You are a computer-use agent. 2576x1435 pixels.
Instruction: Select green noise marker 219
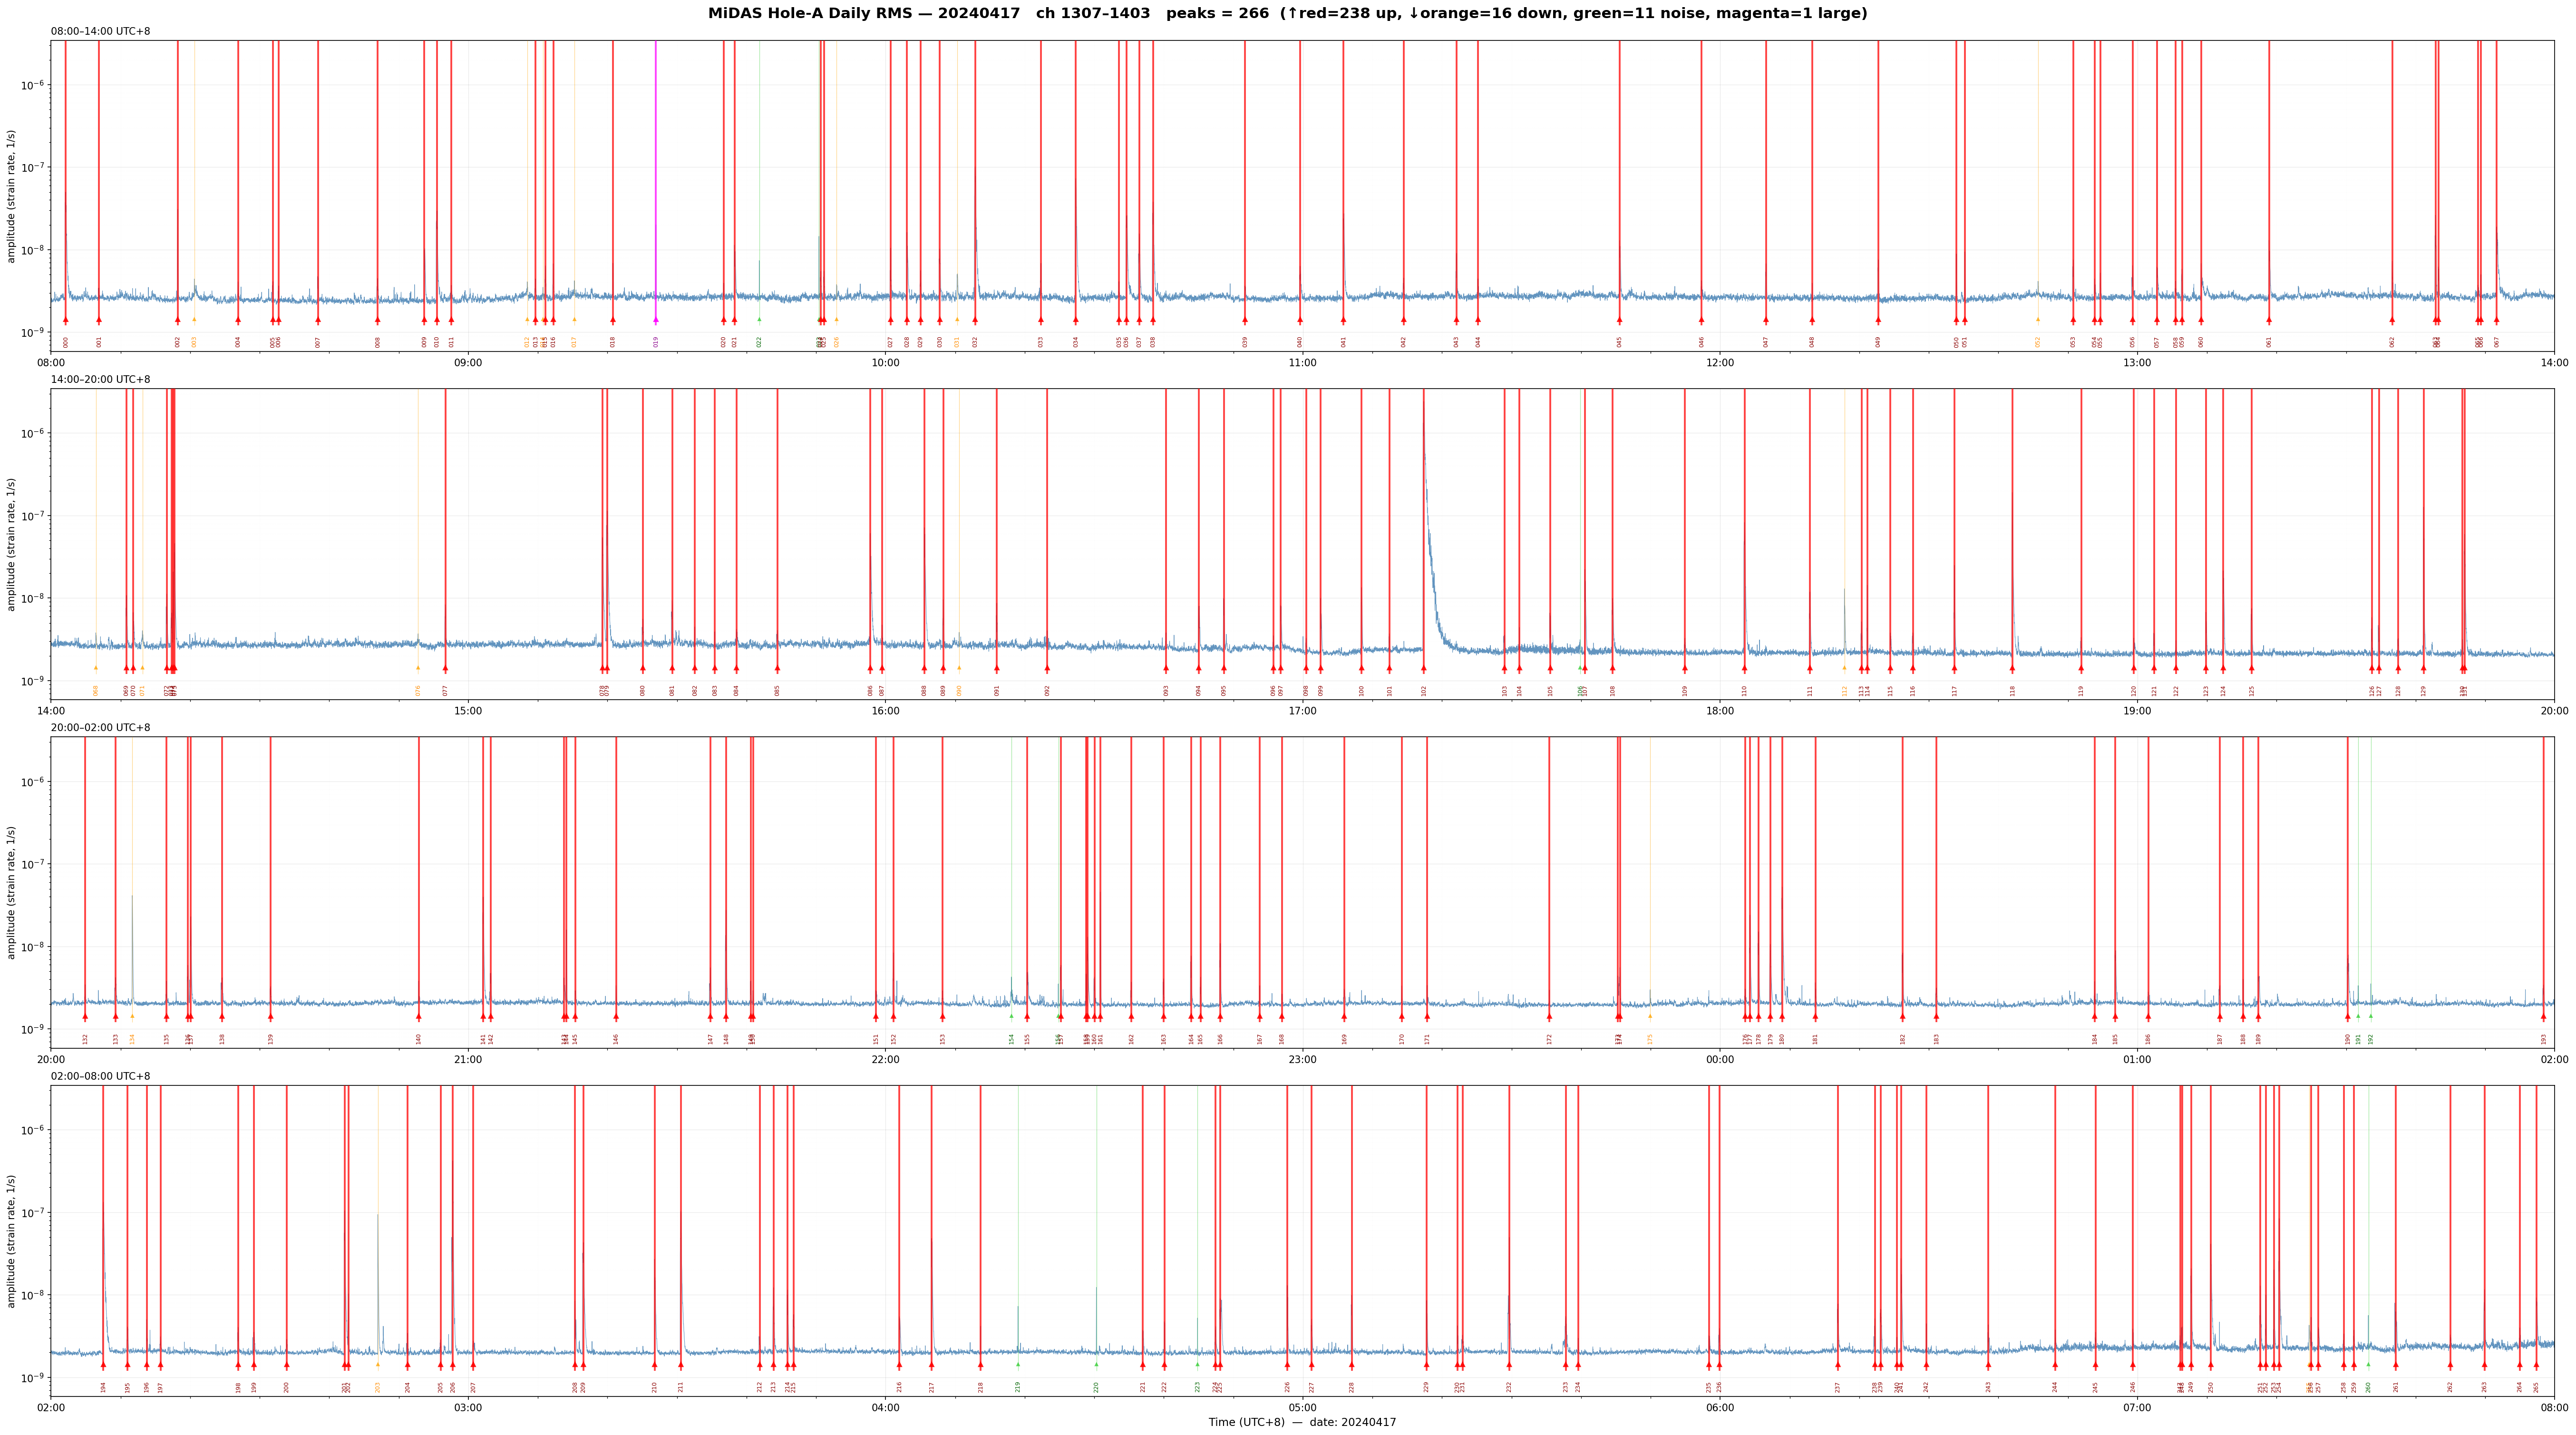[x=1018, y=1365]
